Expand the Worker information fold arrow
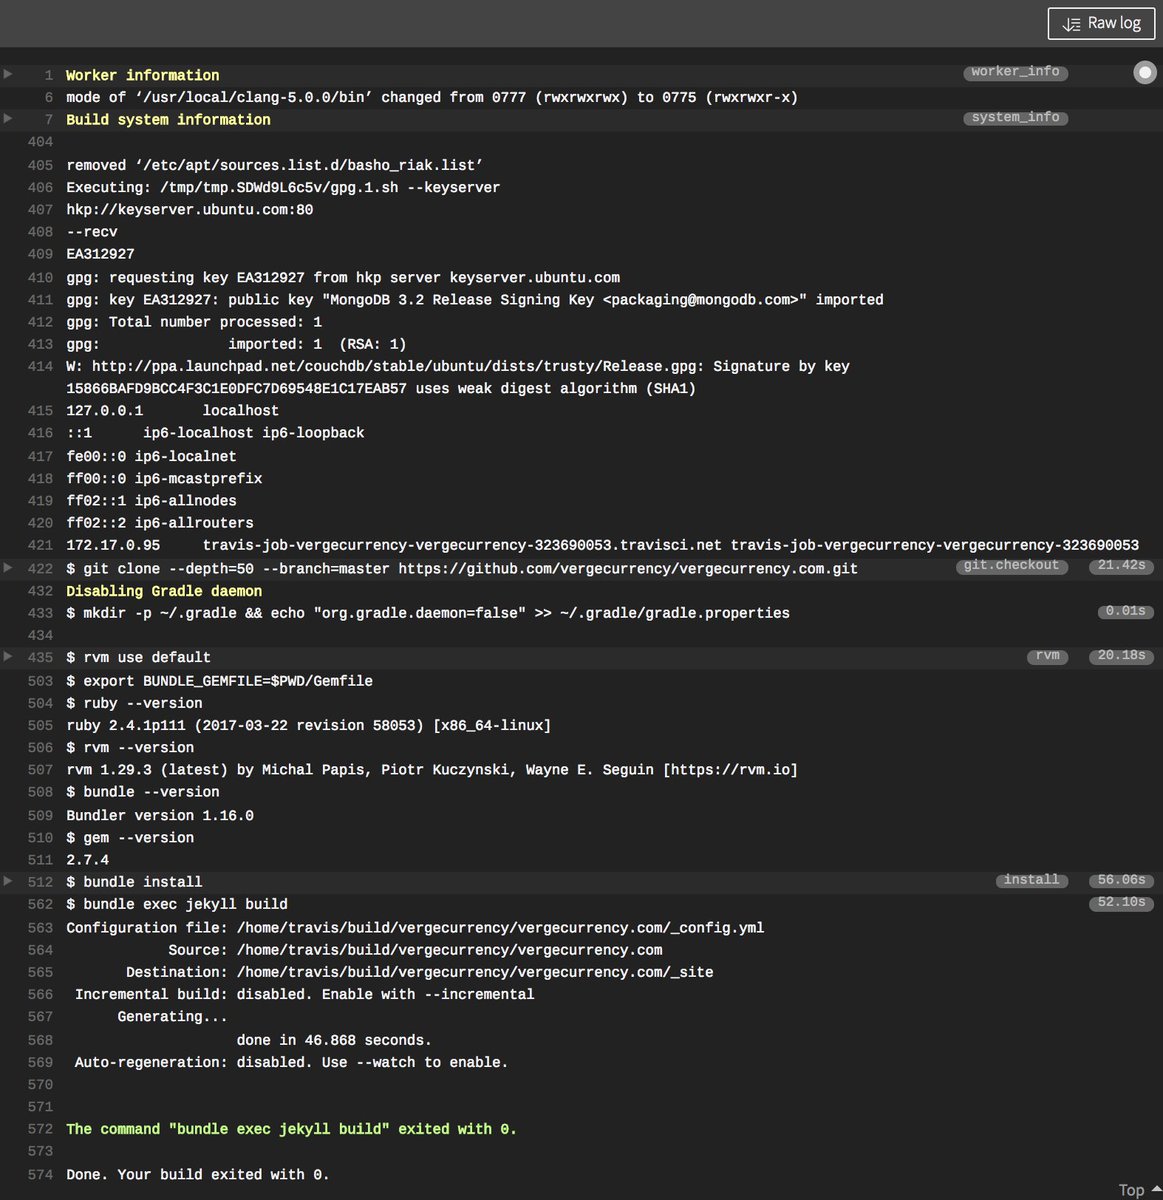Viewport: 1163px width, 1200px height. [8, 74]
